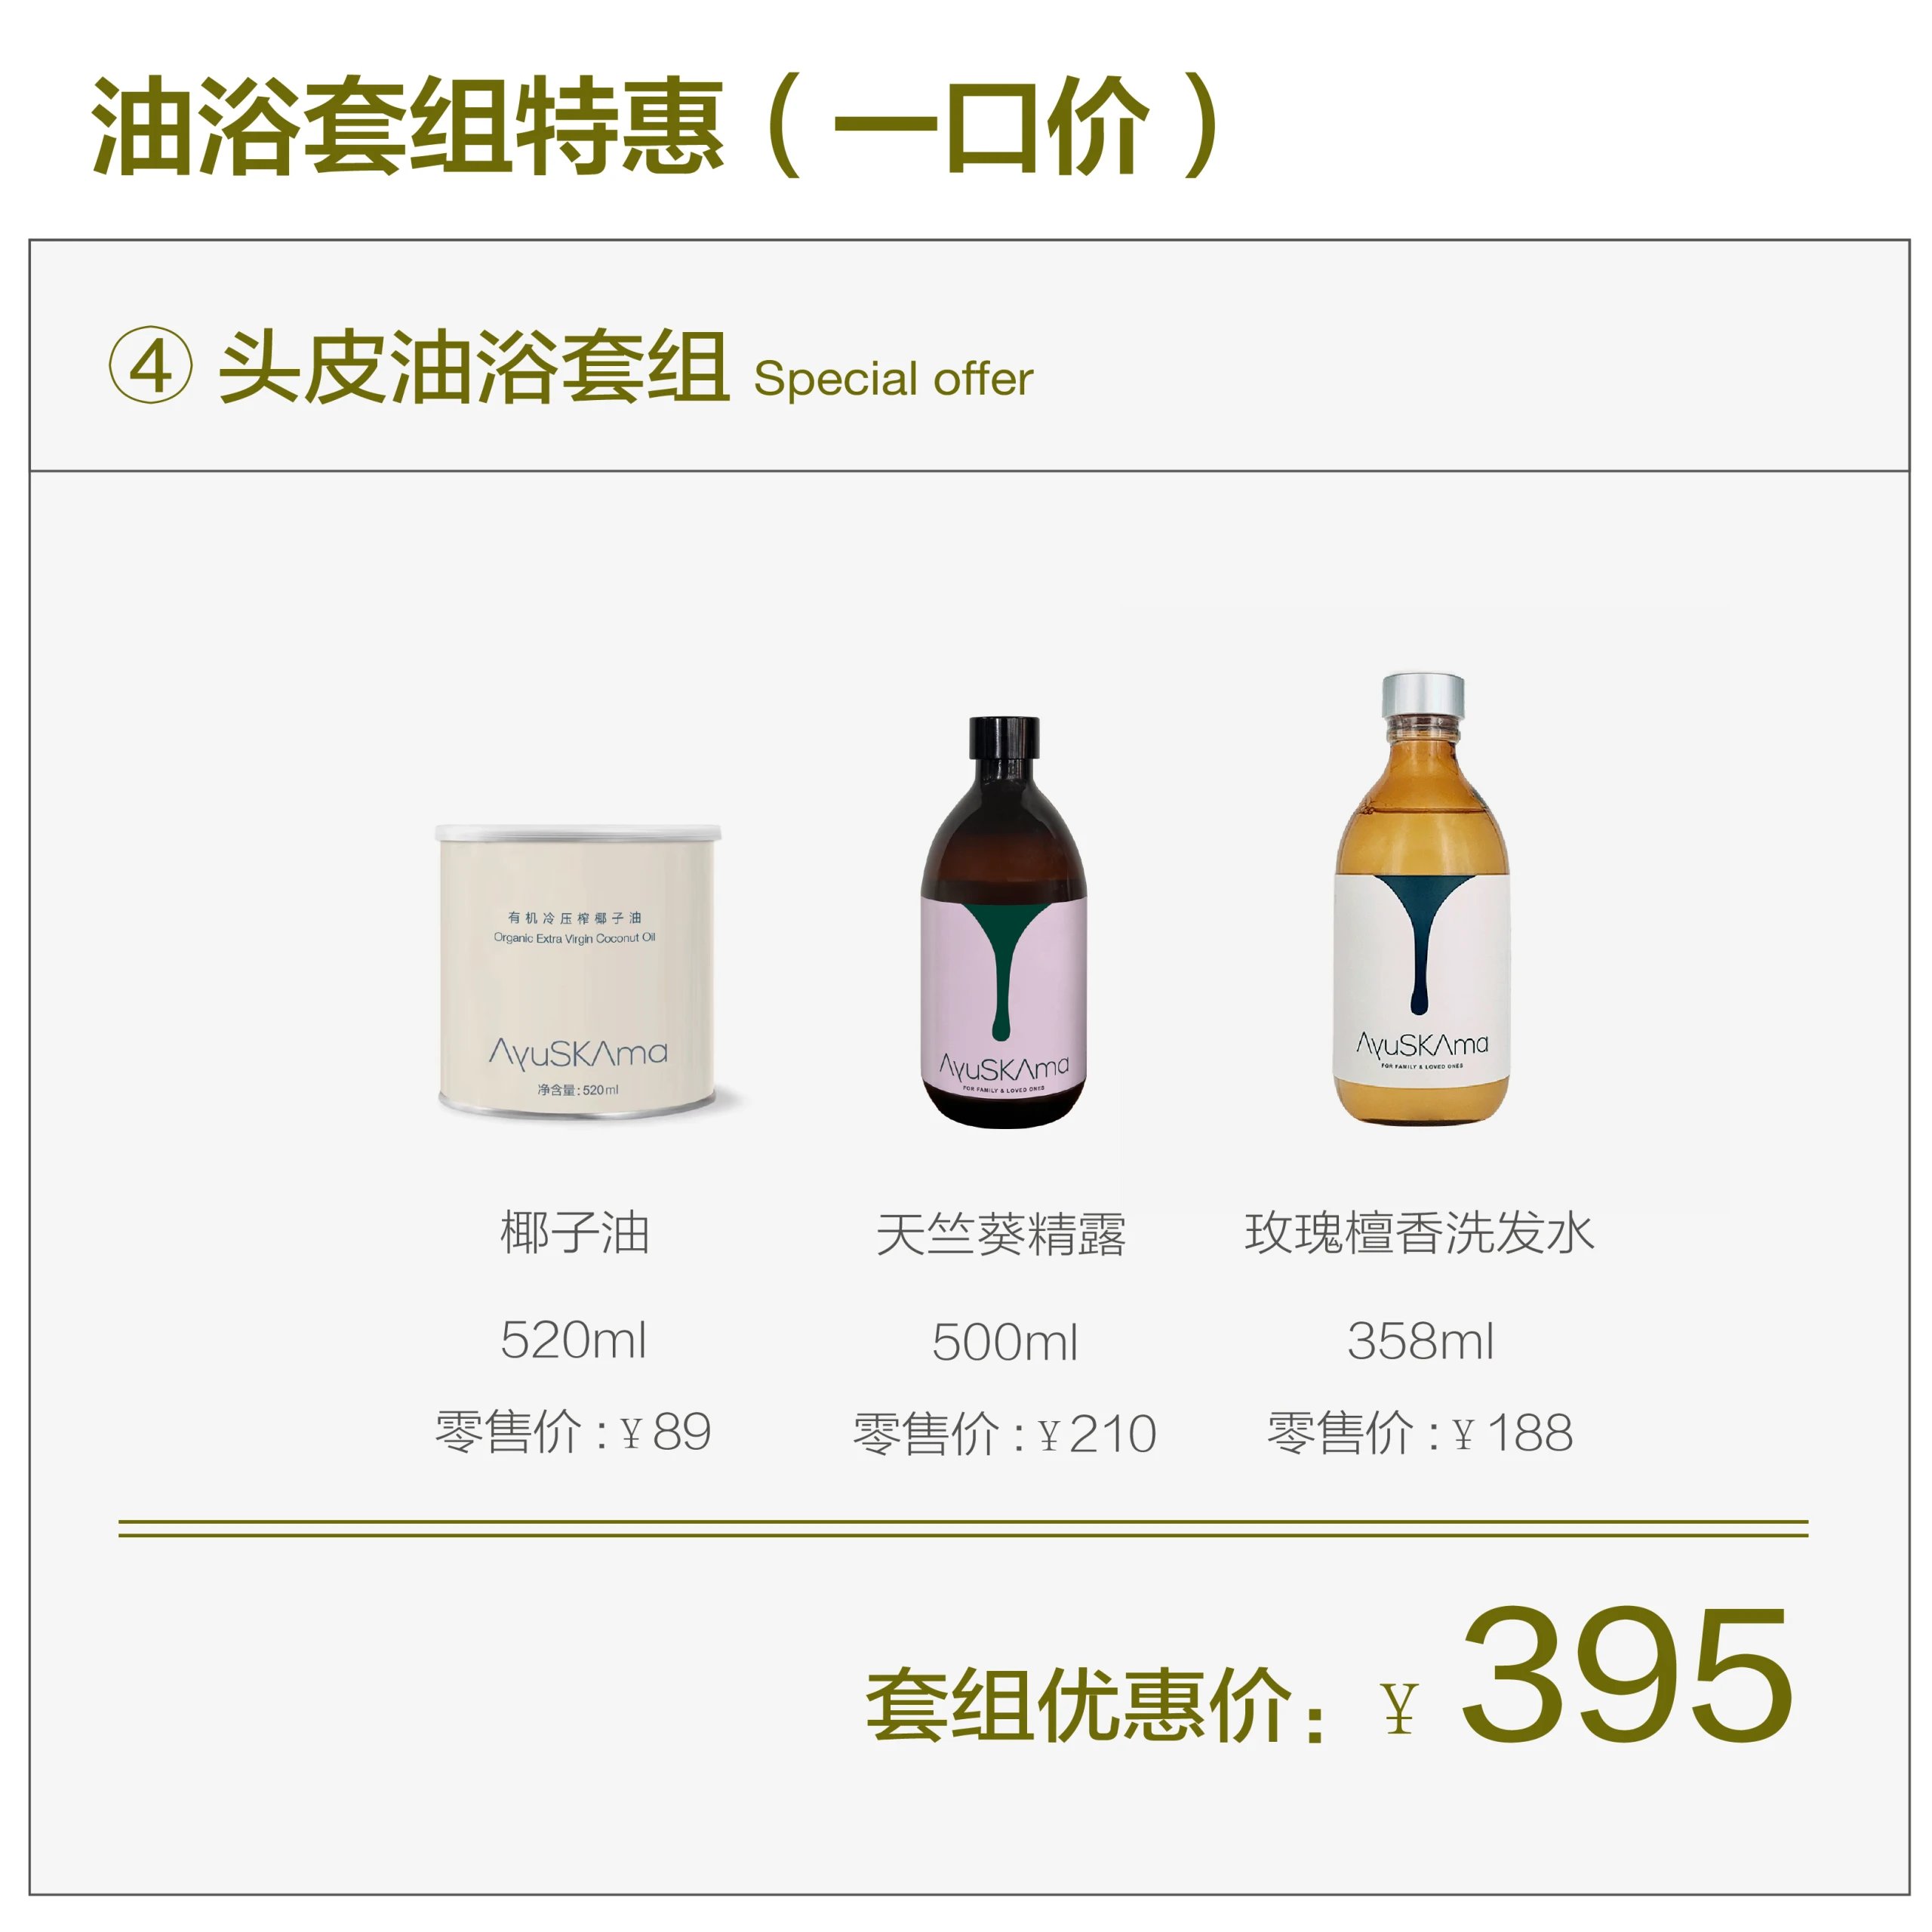Image resolution: width=1932 pixels, height=1932 pixels.
Task: Click the 头皮油浴套组 section heading
Action: (474, 367)
